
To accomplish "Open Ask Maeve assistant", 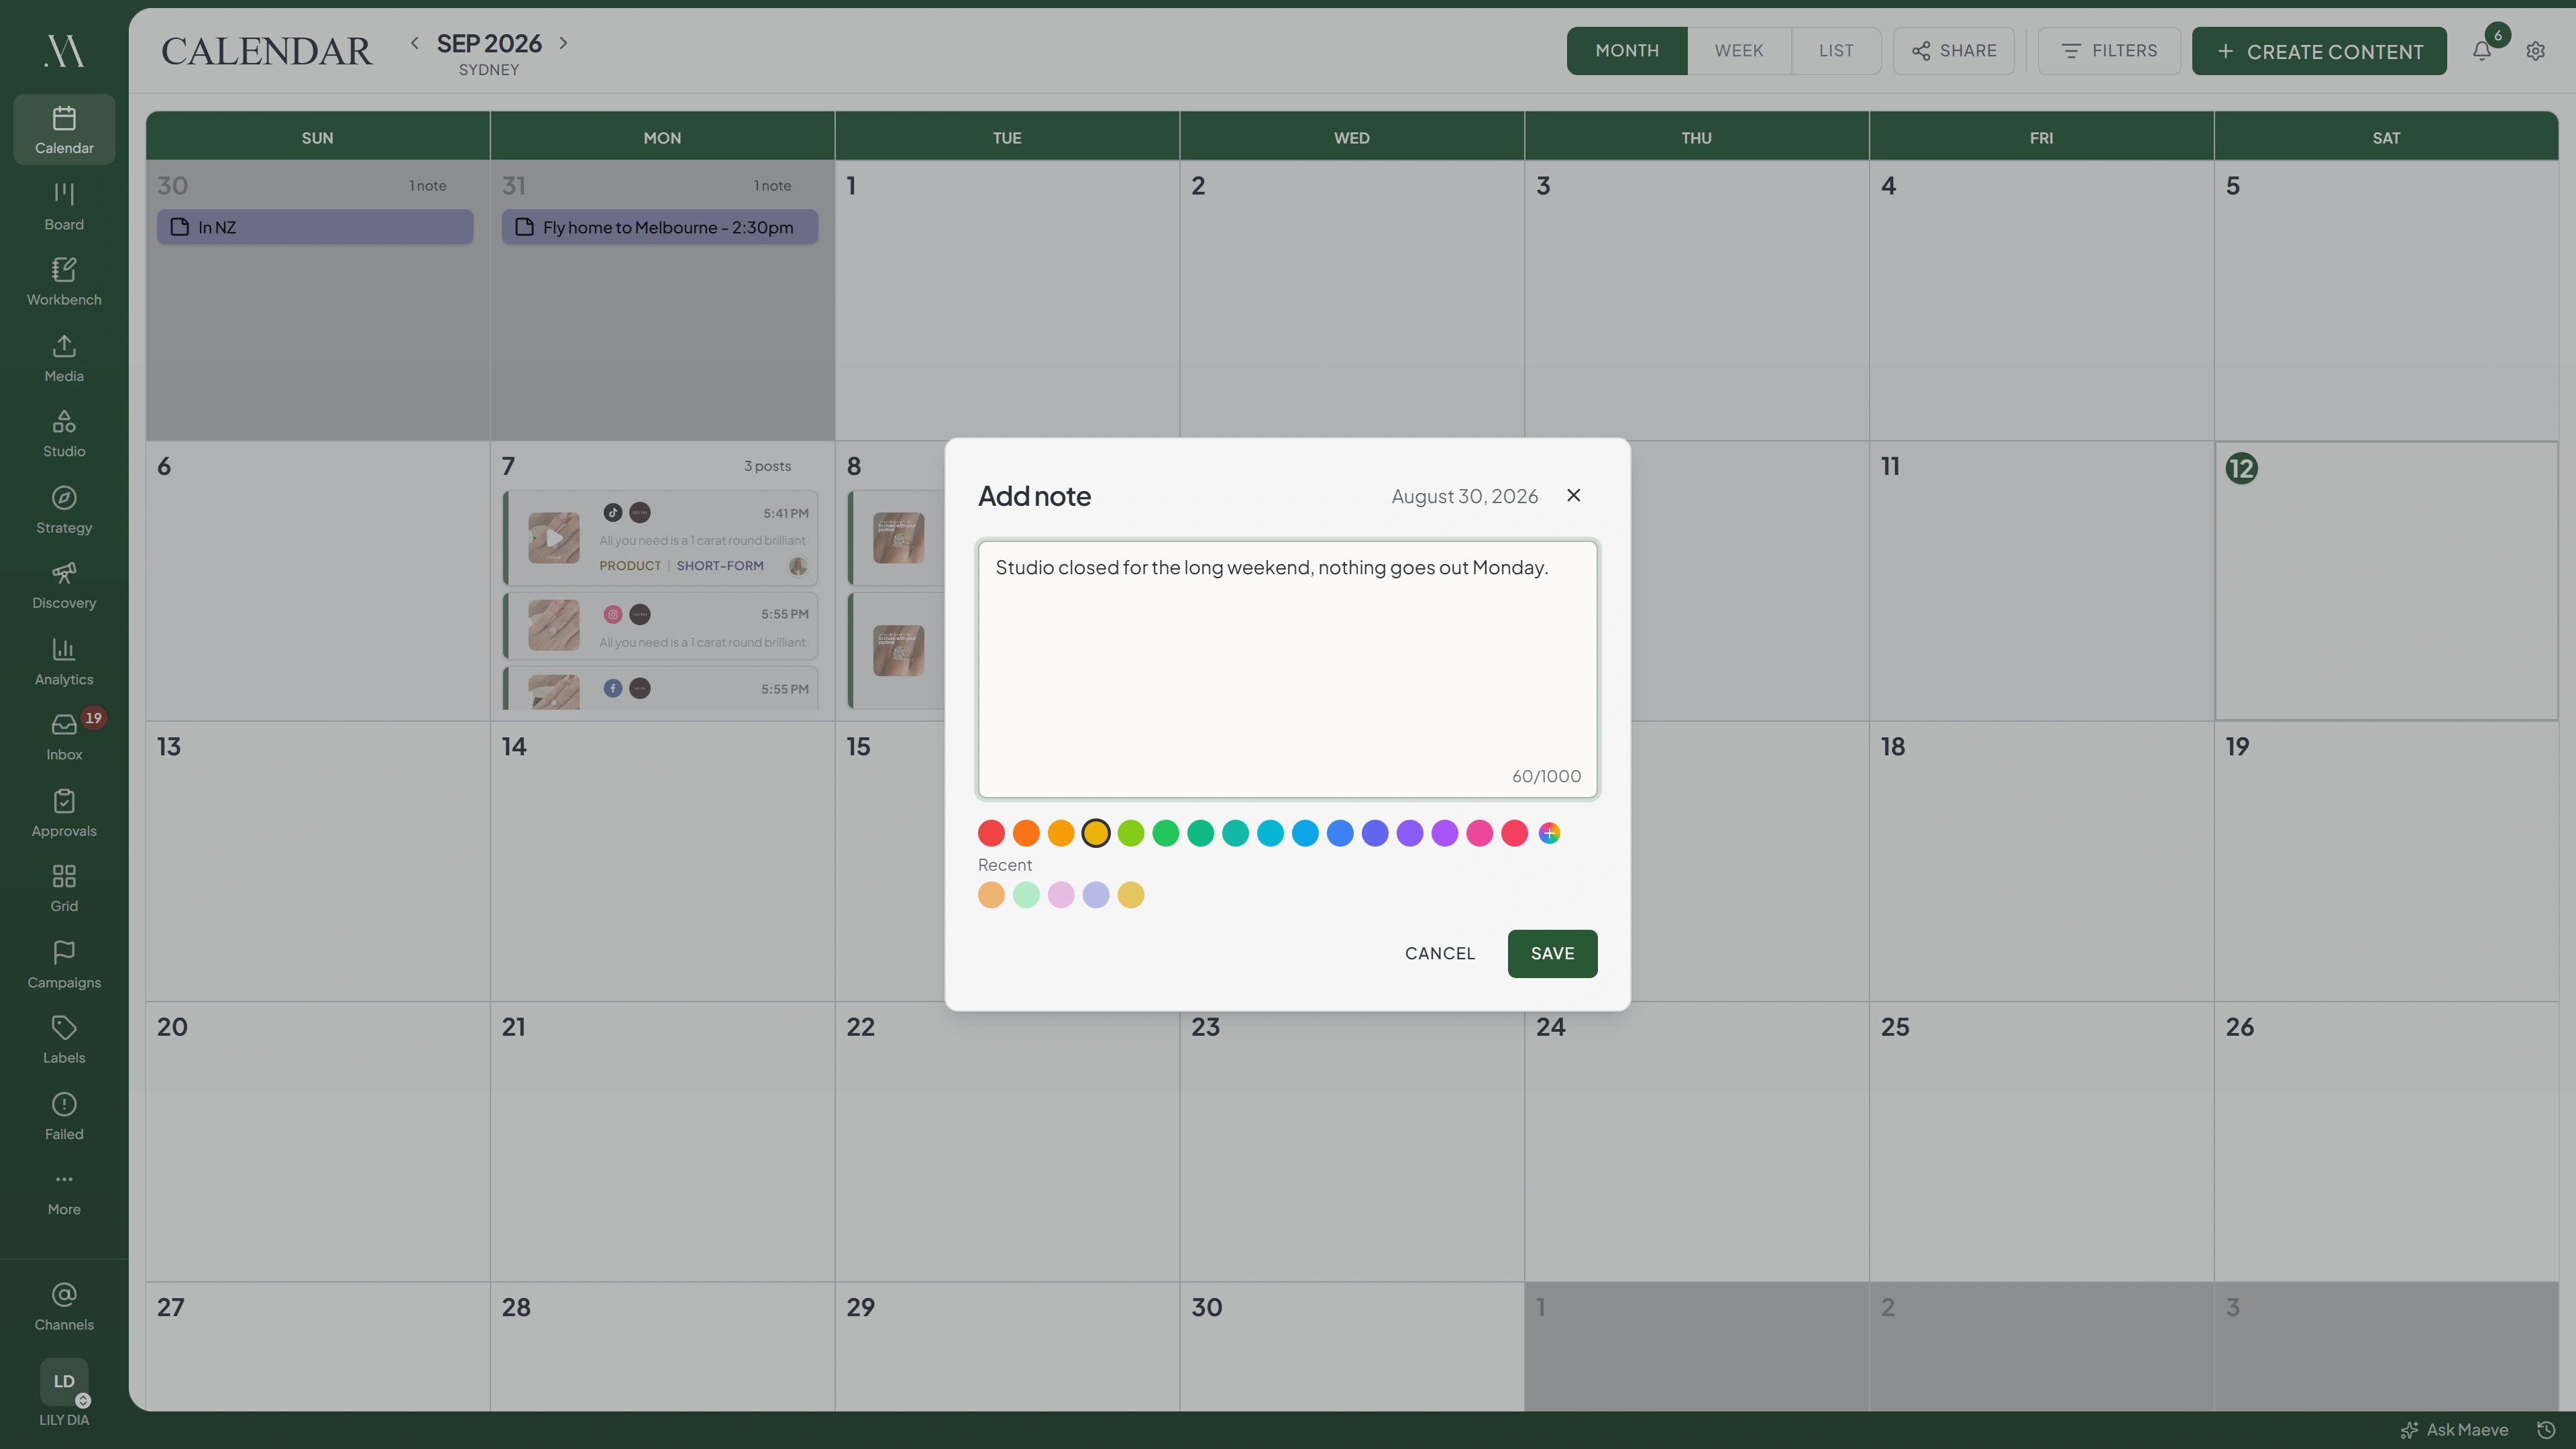I will 2455,1430.
